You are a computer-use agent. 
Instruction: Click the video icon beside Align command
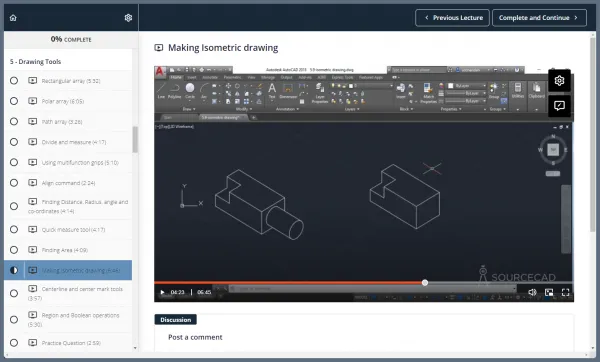click(33, 183)
